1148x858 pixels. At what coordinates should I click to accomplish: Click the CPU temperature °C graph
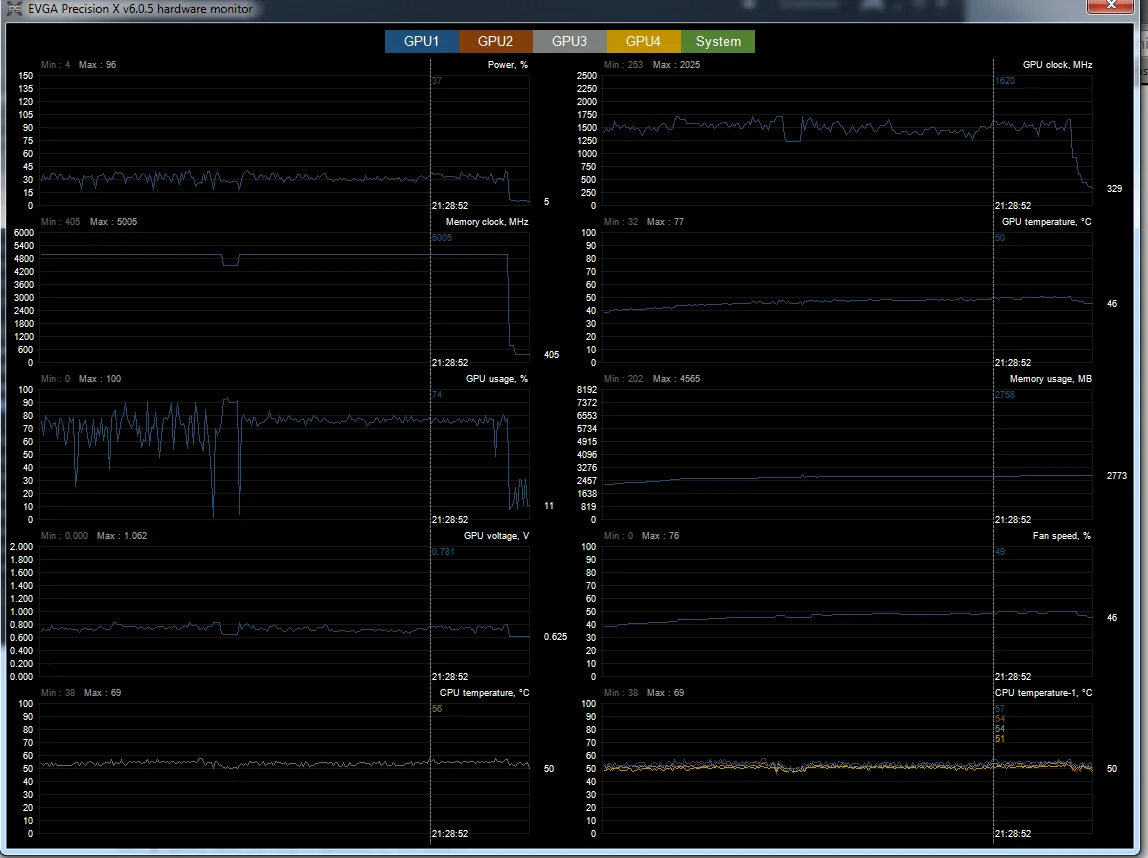(x=285, y=769)
